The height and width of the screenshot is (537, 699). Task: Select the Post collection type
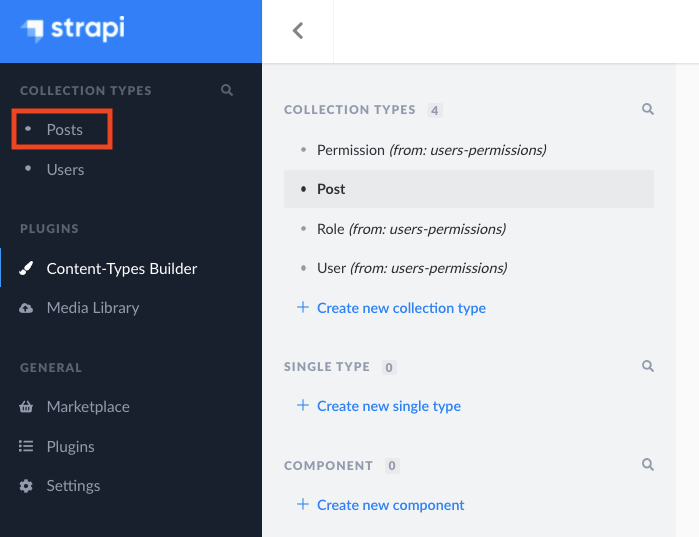click(x=469, y=189)
